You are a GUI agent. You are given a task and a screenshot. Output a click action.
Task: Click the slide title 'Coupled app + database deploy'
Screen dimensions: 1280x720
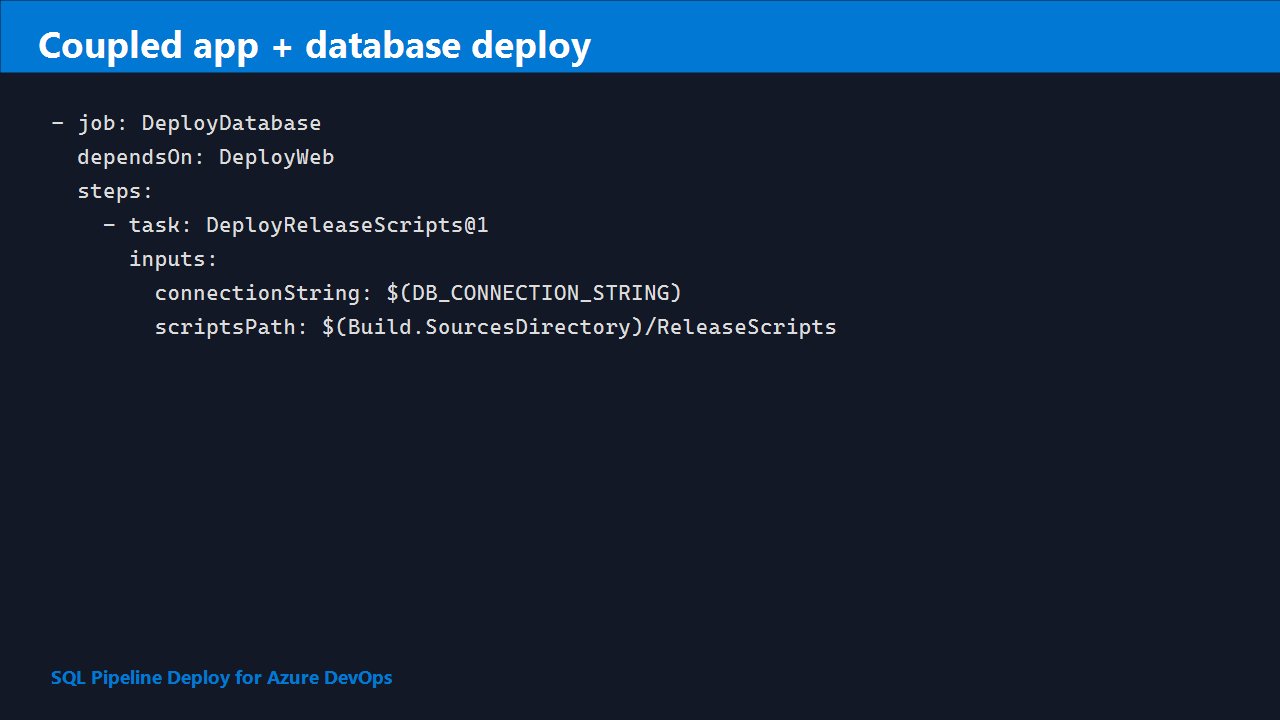coord(314,46)
